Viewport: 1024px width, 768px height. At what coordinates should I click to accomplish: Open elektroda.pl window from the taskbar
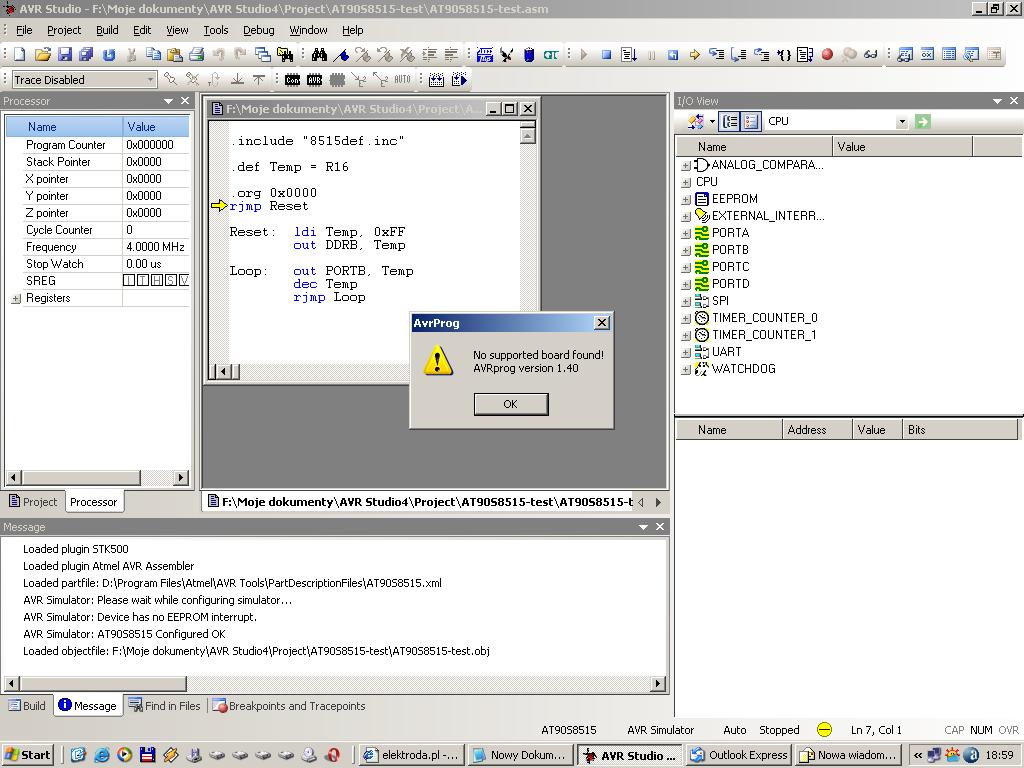click(x=411, y=755)
